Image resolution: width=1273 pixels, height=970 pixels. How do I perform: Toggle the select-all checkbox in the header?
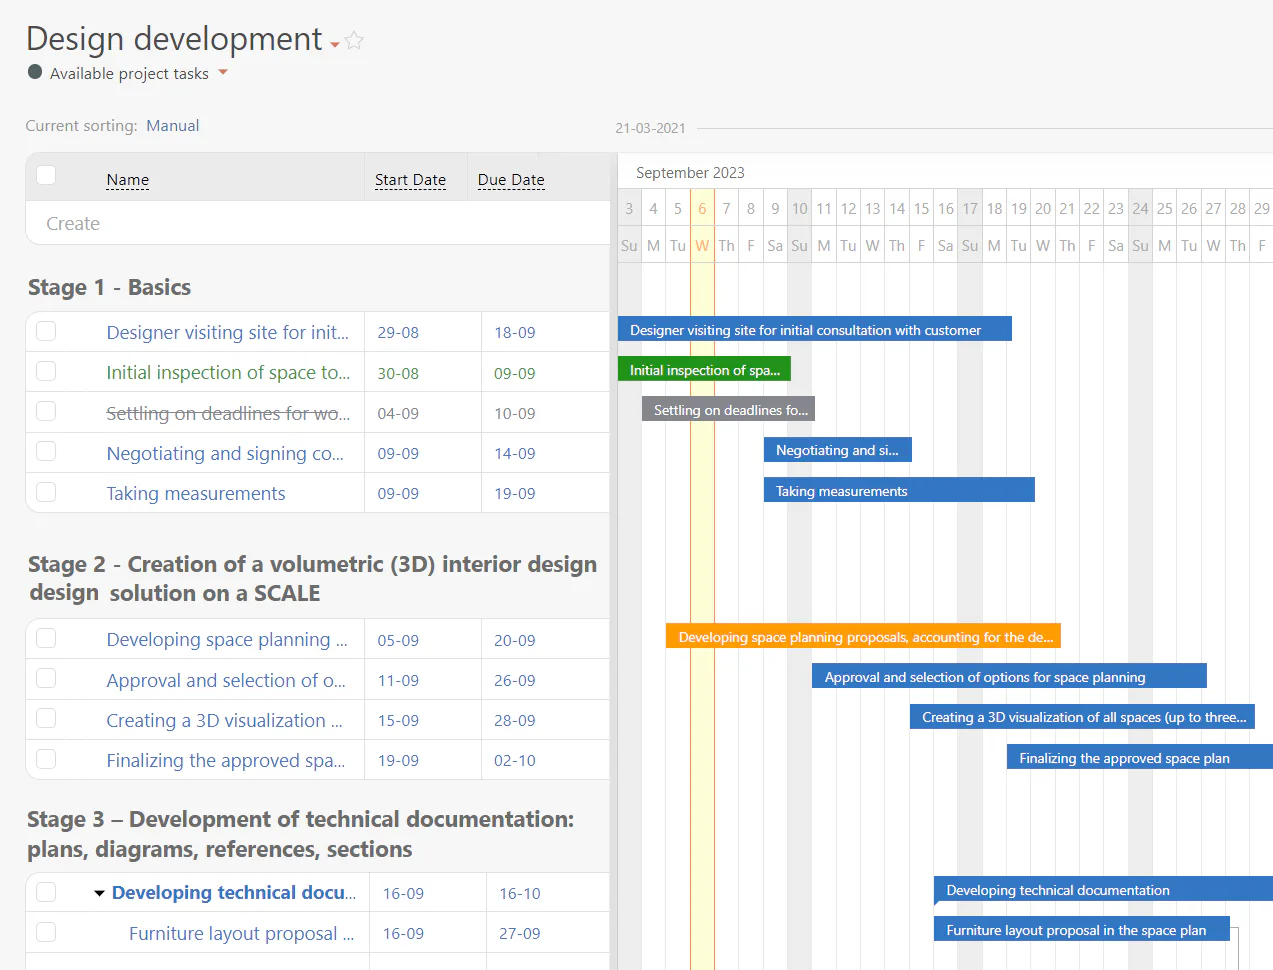click(46, 175)
